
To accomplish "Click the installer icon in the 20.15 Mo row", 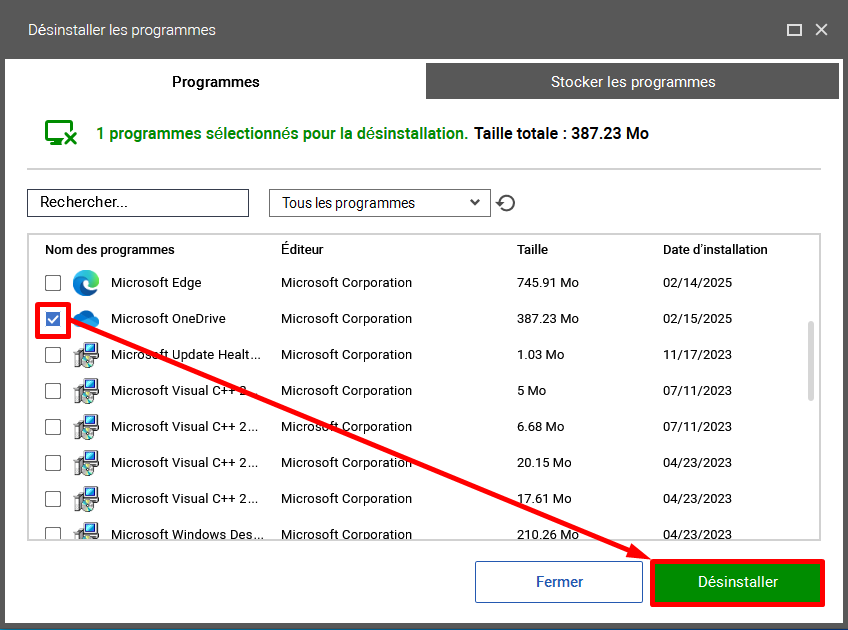I will coord(86,463).
